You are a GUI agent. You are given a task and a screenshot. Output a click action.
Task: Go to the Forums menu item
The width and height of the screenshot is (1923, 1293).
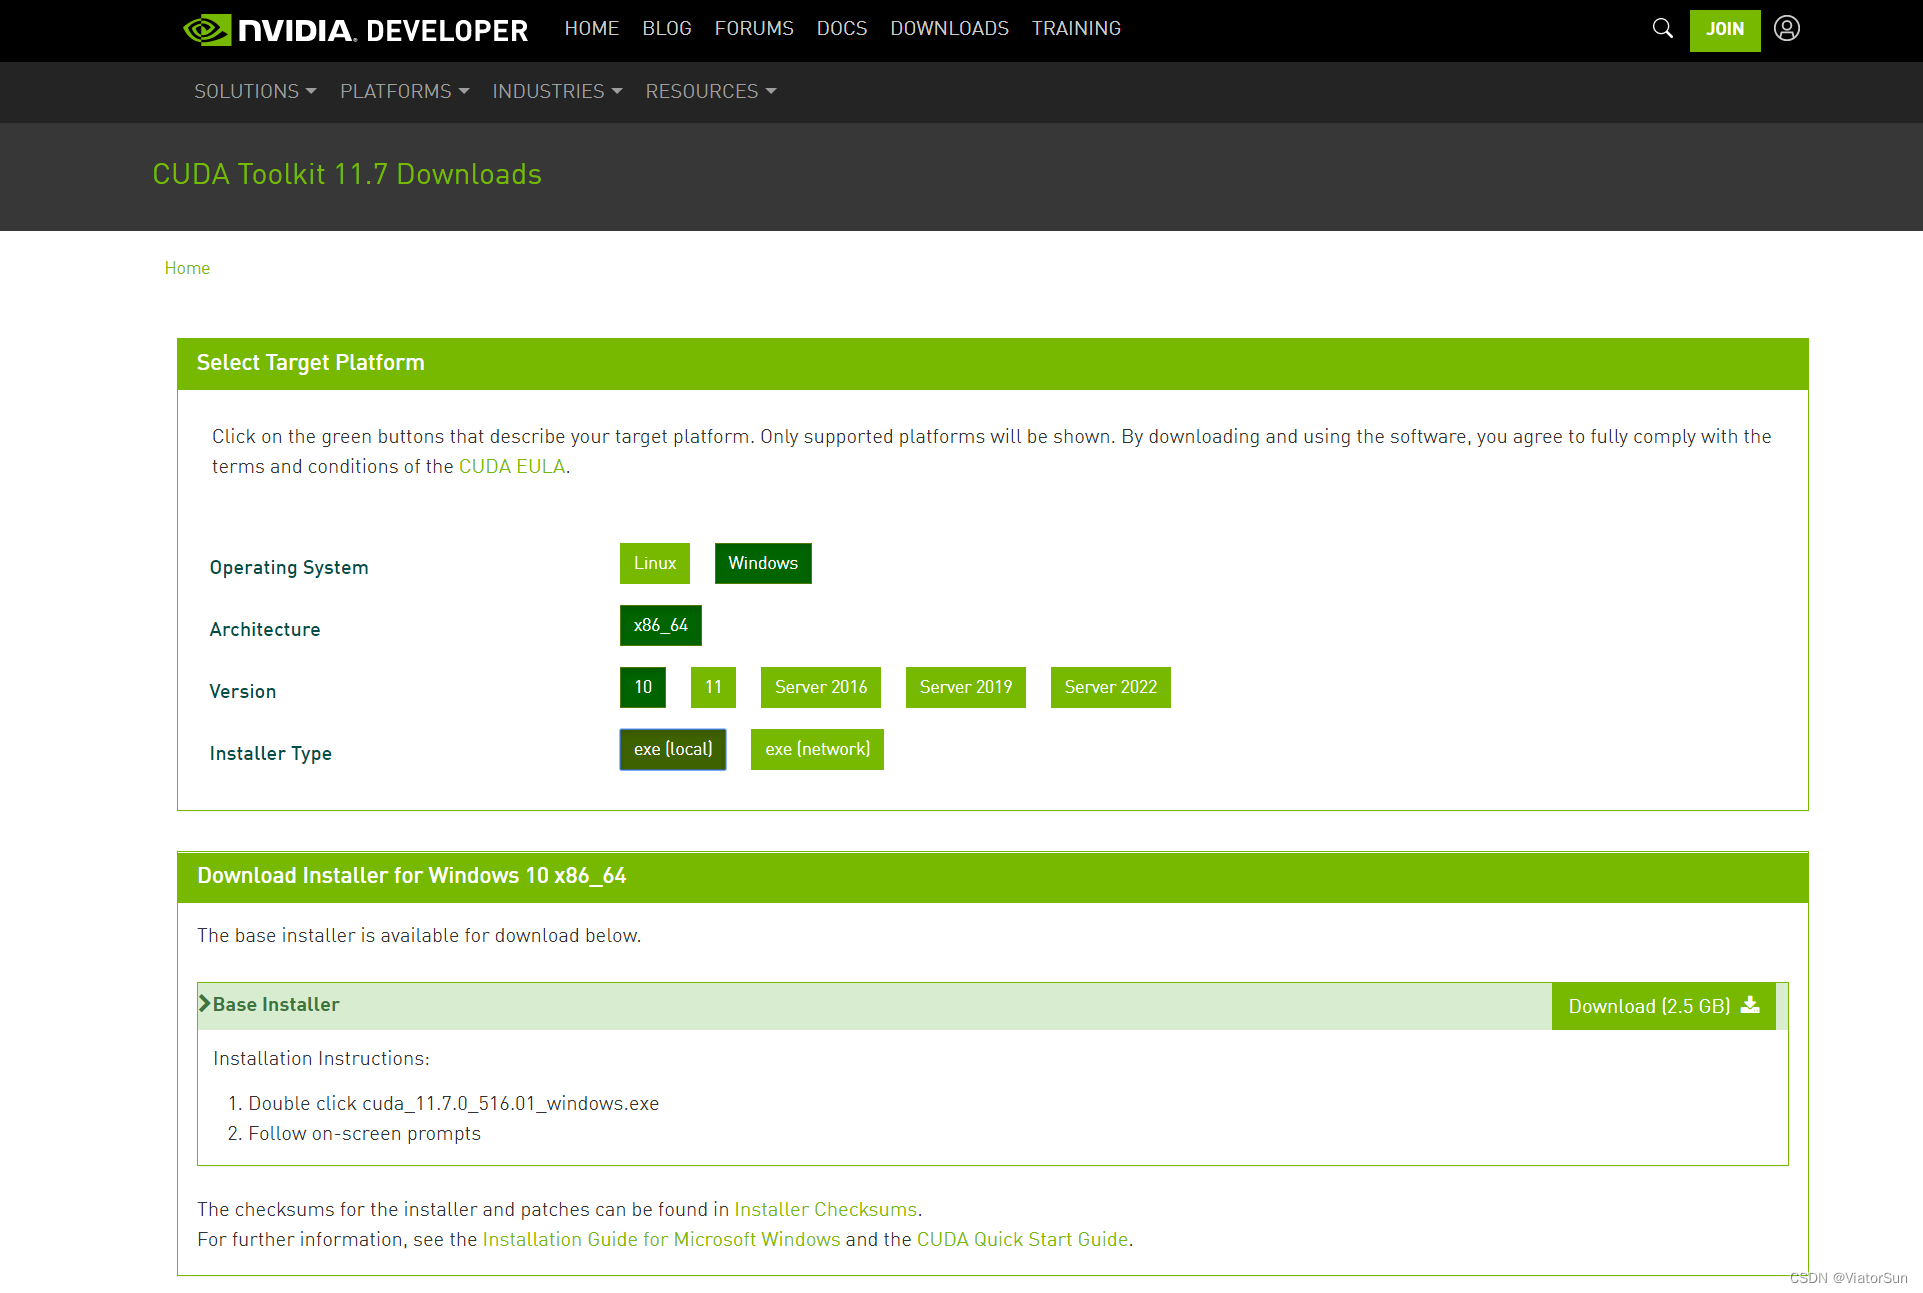[x=753, y=28]
